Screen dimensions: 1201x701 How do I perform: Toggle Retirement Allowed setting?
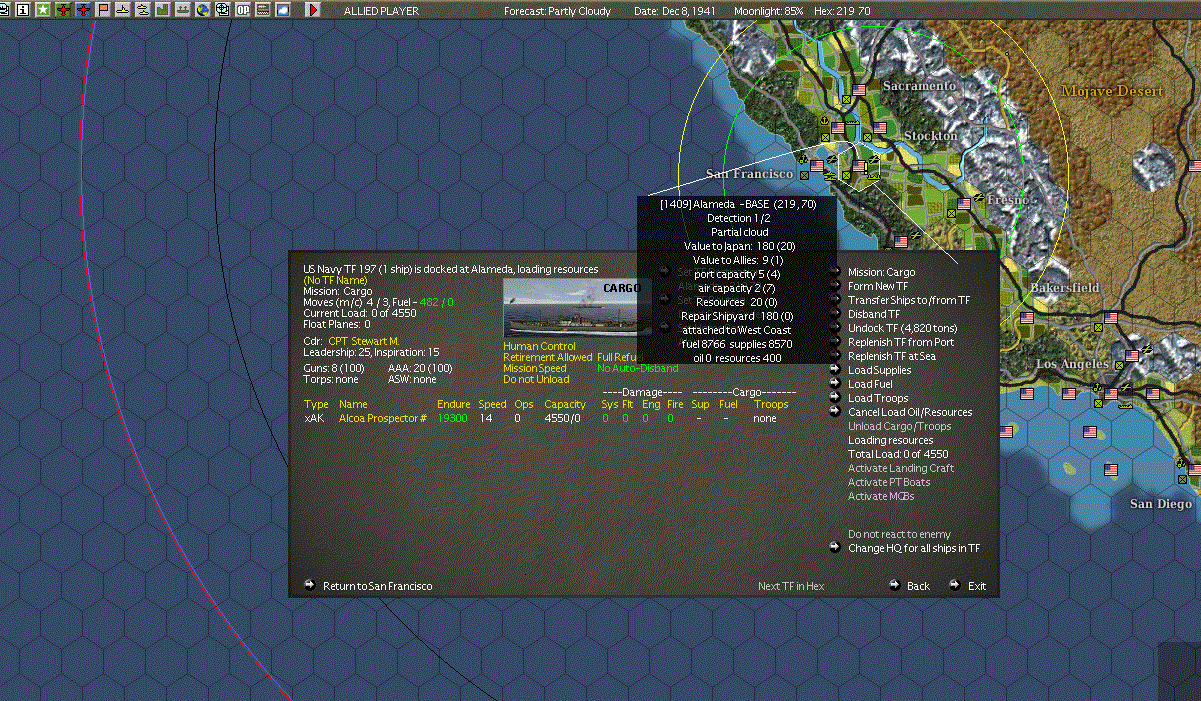(548, 357)
